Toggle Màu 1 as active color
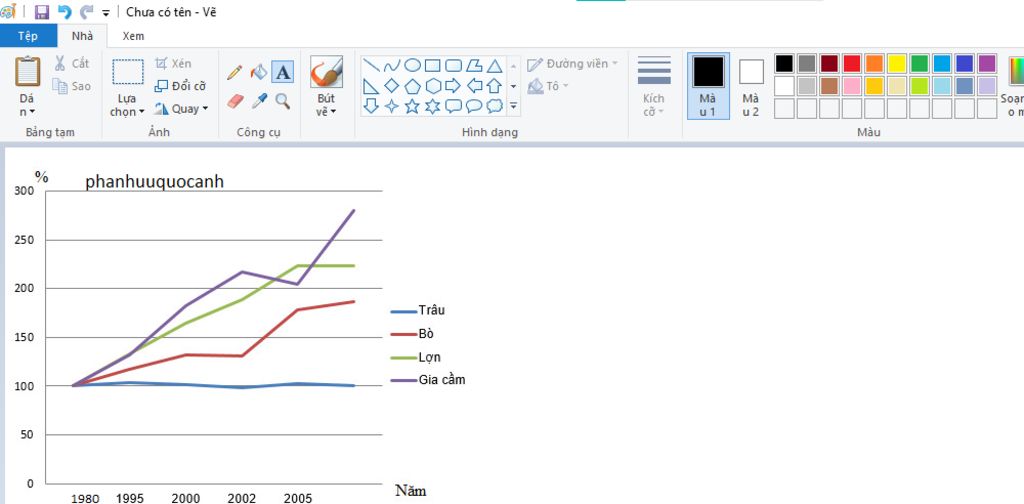1024x504 pixels. [x=708, y=85]
